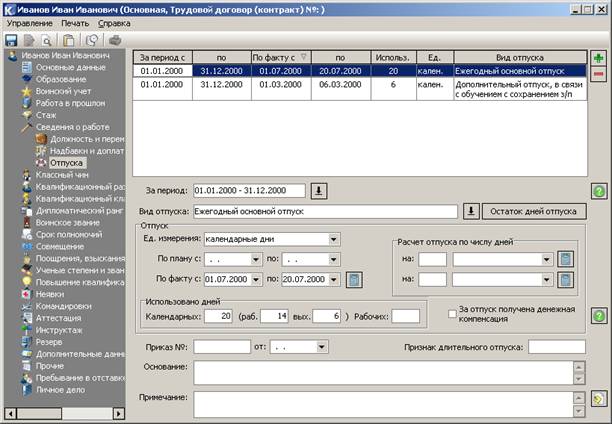The height and width of the screenshot is (424, 612).
Task: Click selection button beside Вид отпуска field
Action: (471, 212)
